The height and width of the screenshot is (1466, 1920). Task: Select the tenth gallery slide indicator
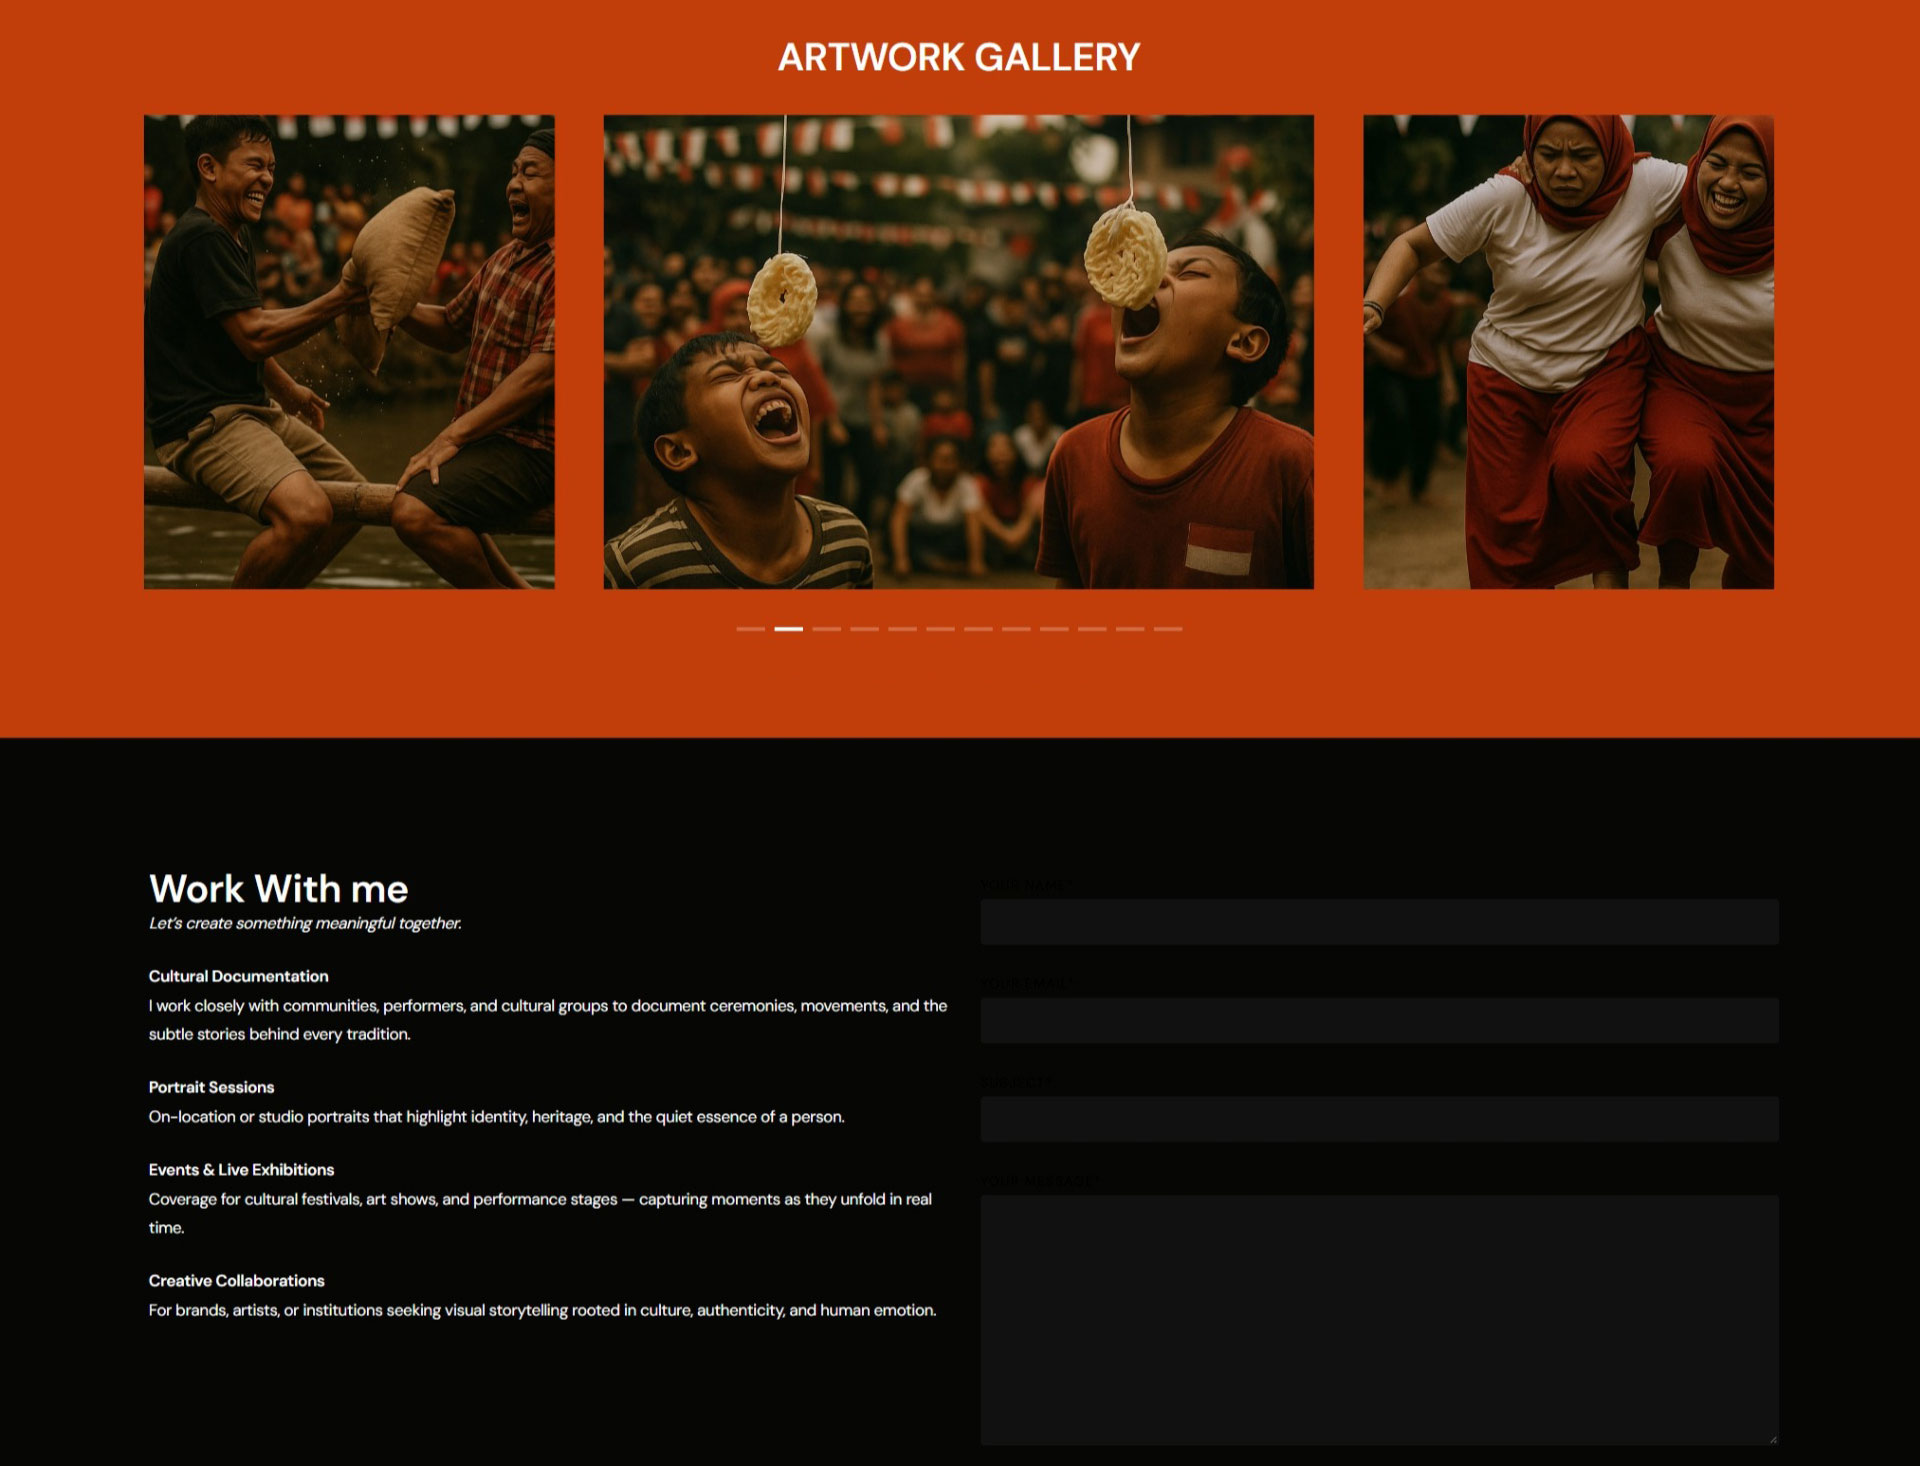point(1092,629)
